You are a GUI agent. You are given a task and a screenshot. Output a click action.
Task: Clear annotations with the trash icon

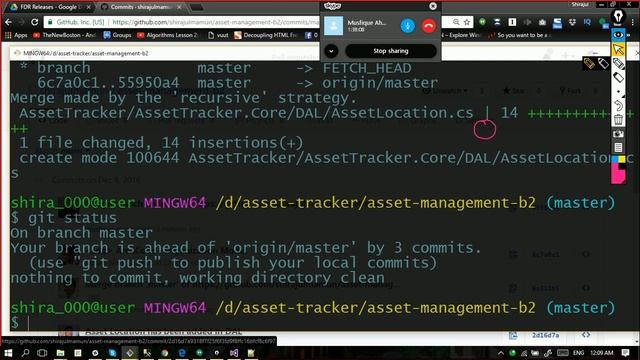[618, 120]
